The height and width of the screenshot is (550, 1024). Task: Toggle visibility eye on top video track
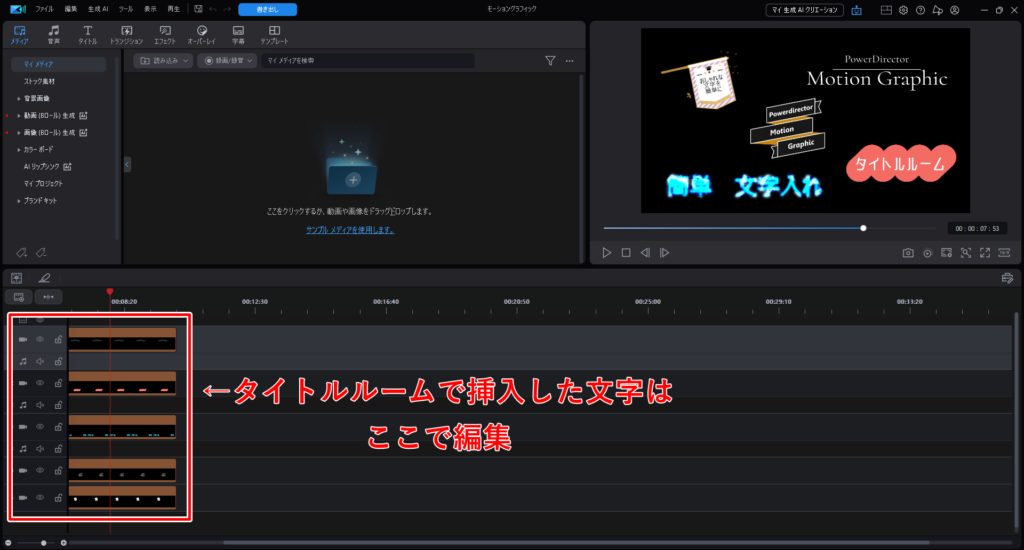[40, 340]
